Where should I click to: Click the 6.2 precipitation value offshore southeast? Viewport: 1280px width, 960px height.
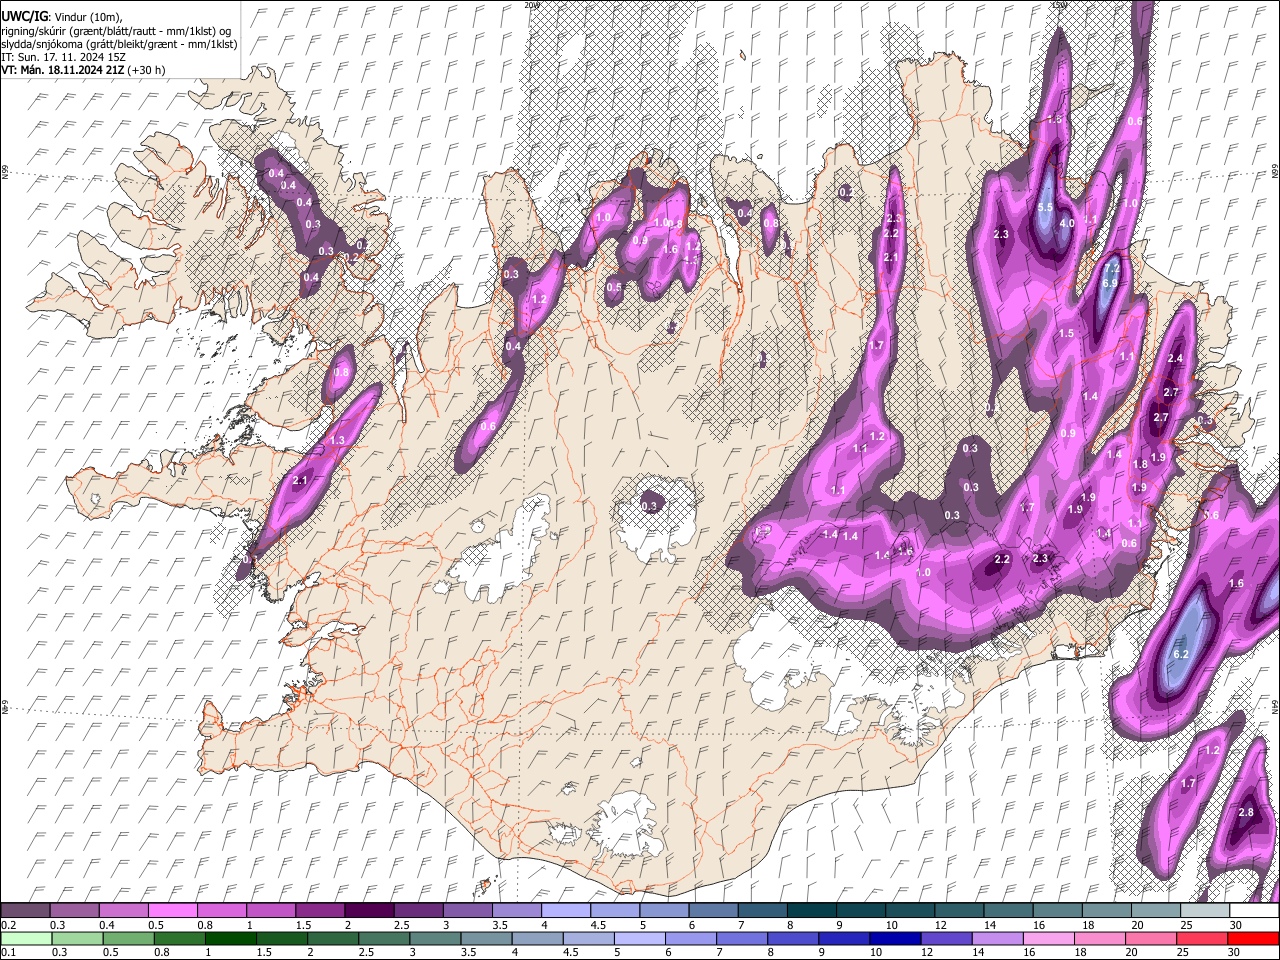click(x=1180, y=654)
